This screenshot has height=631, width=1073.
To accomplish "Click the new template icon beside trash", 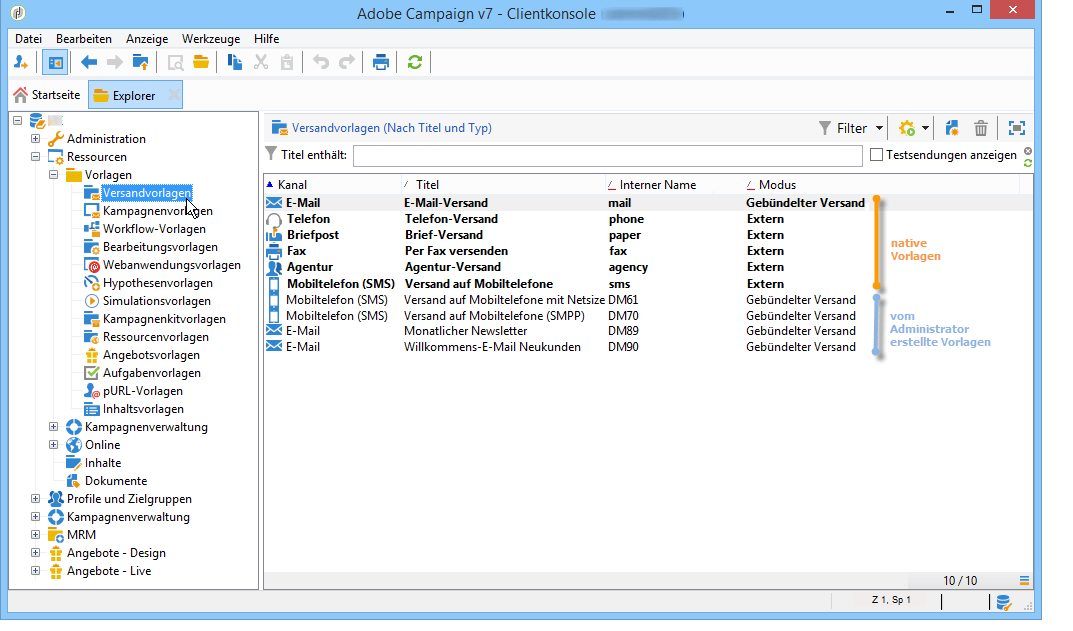I will click(x=952, y=128).
